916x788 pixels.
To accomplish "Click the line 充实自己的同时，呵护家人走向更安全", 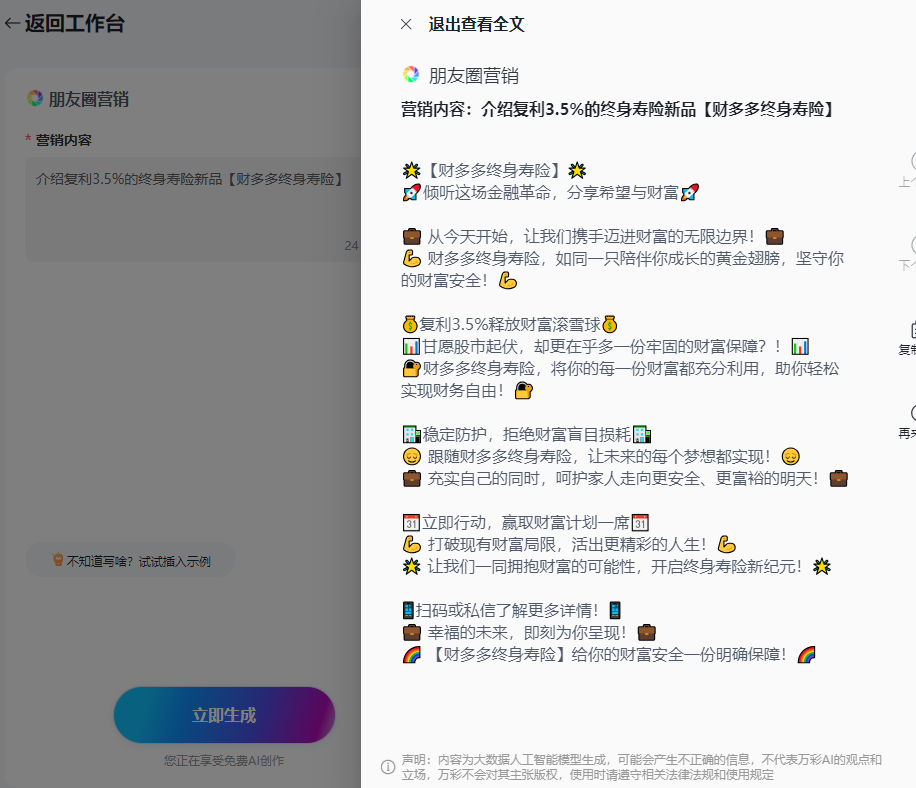I will (624, 478).
